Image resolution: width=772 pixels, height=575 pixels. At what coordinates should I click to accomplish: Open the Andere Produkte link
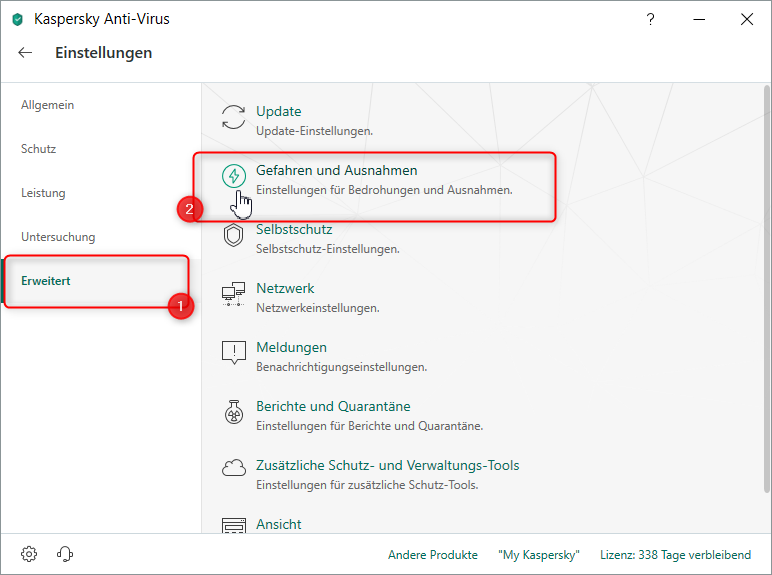click(433, 555)
